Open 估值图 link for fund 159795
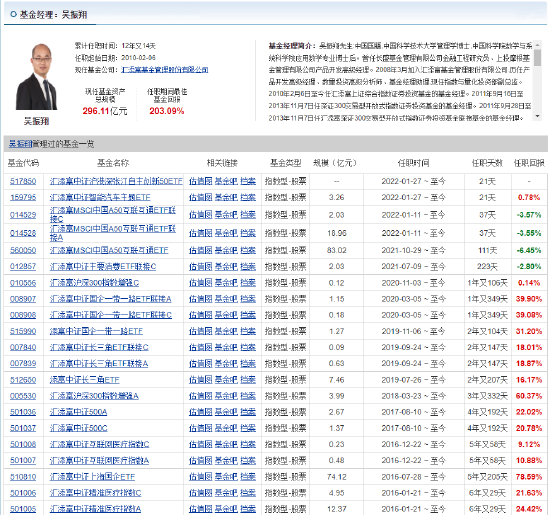Image resolution: width=550 pixels, height=515 pixels. [x=201, y=198]
